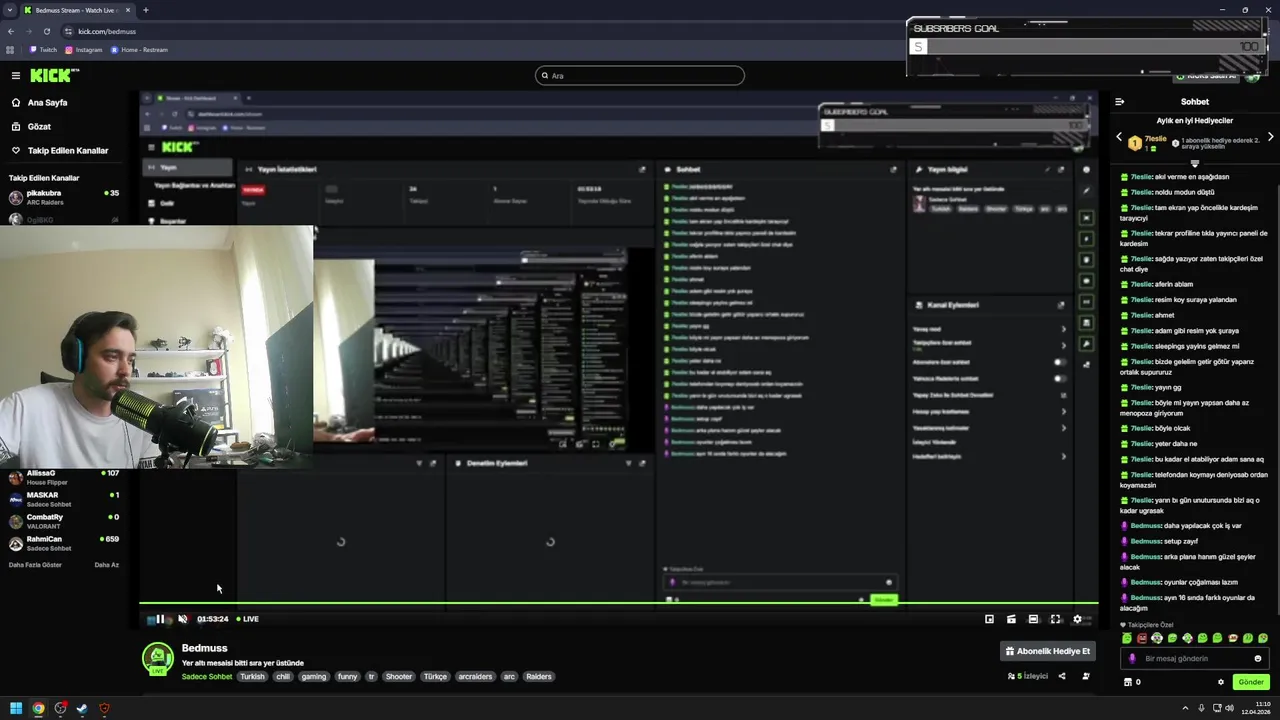
Task: Select the funny tag
Action: (x=347, y=676)
